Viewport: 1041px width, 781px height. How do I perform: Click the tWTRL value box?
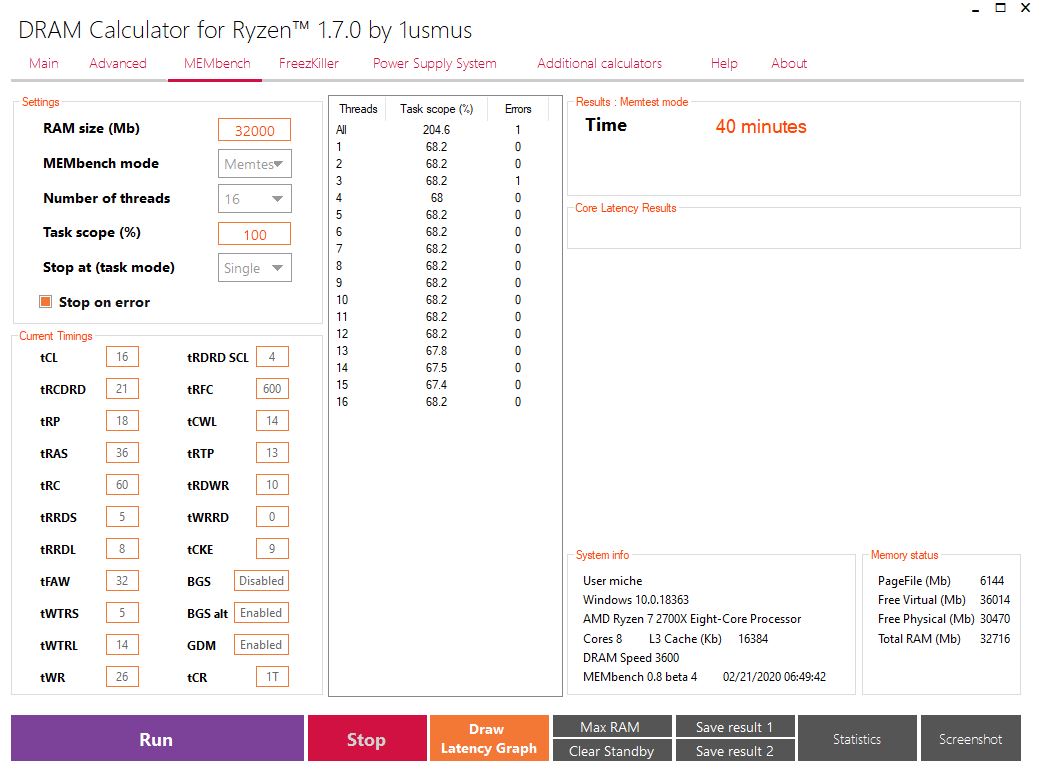[122, 644]
